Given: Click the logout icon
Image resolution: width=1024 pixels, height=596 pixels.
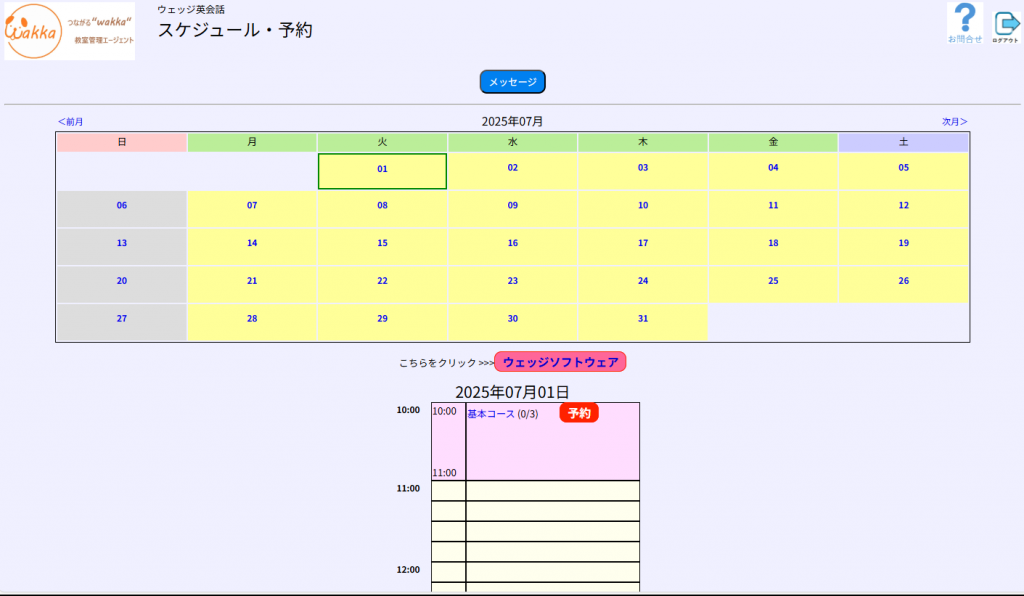Looking at the screenshot, I should coord(1005,26).
